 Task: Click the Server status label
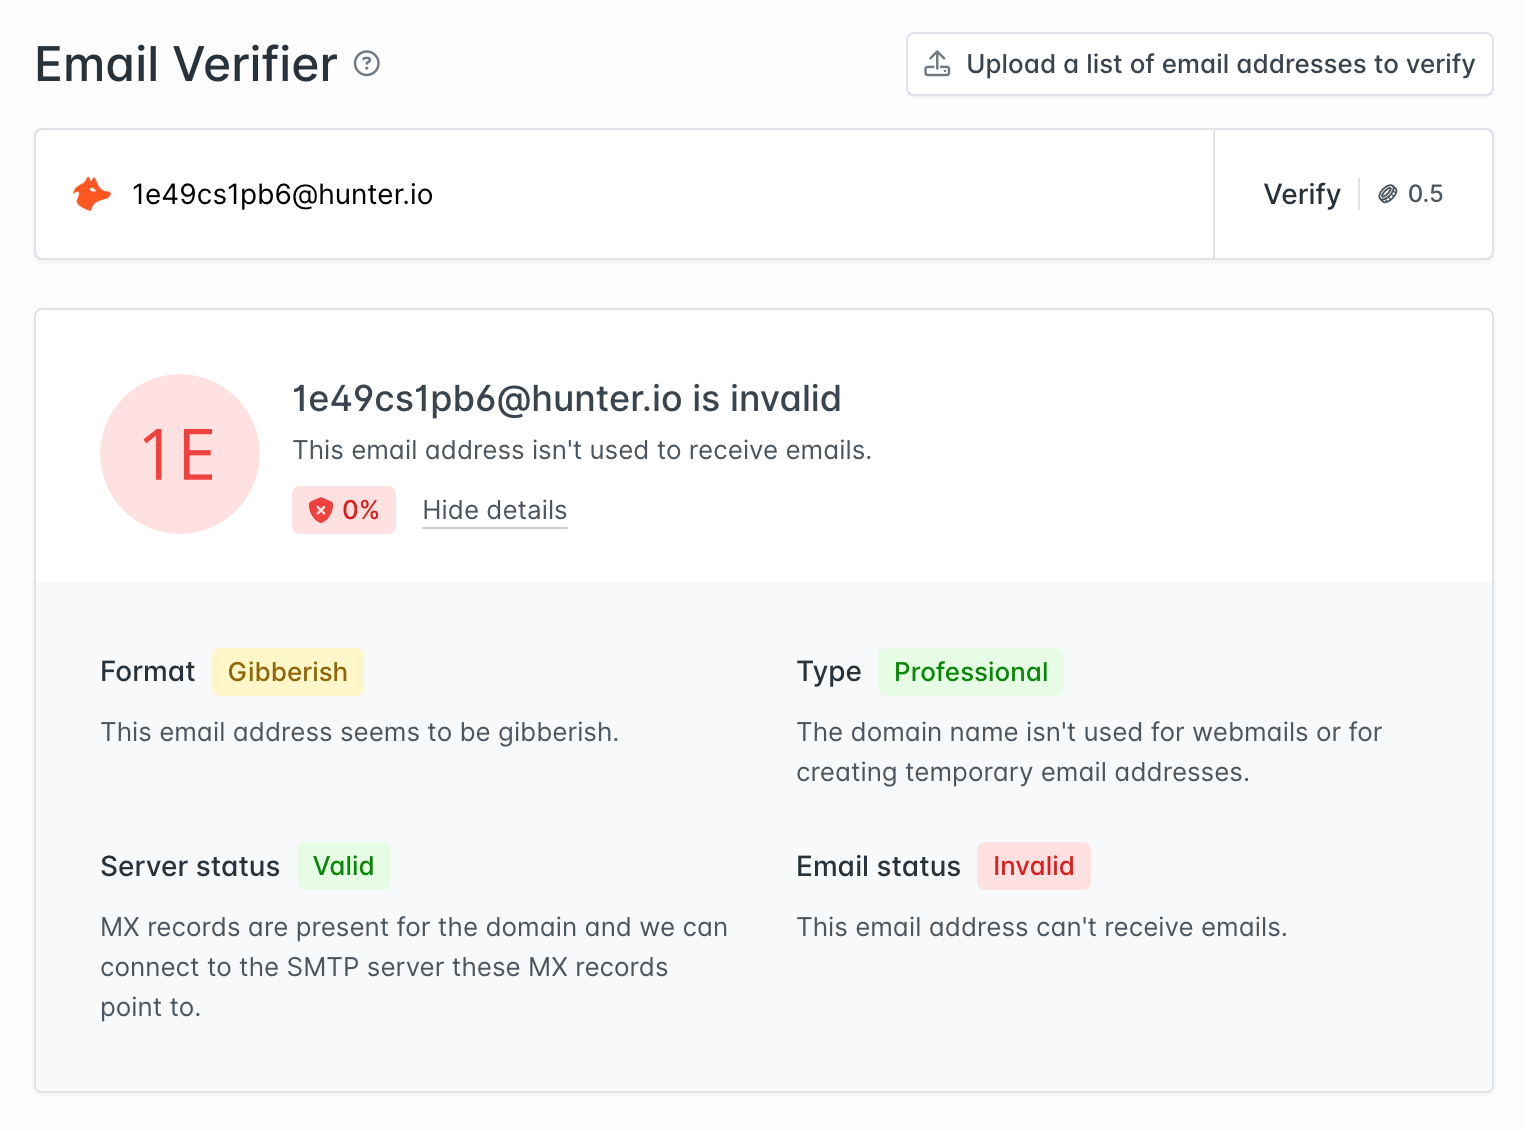pyautogui.click(x=190, y=866)
